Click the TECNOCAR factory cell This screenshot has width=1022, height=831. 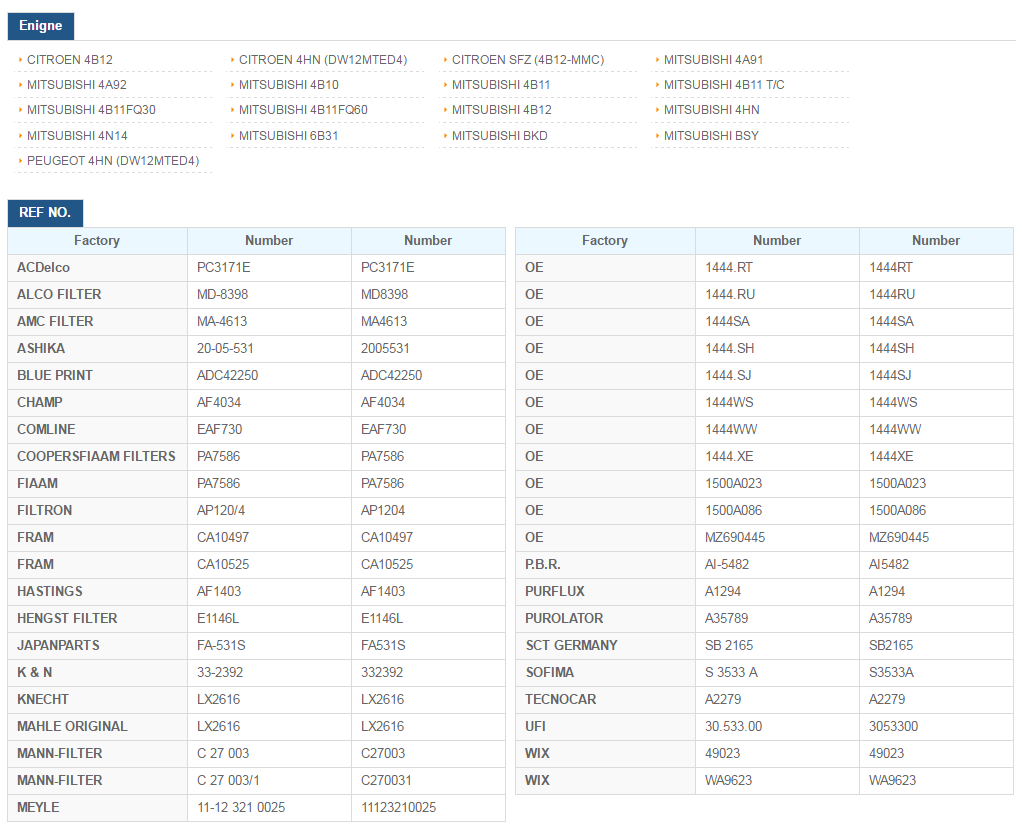[x=606, y=700]
